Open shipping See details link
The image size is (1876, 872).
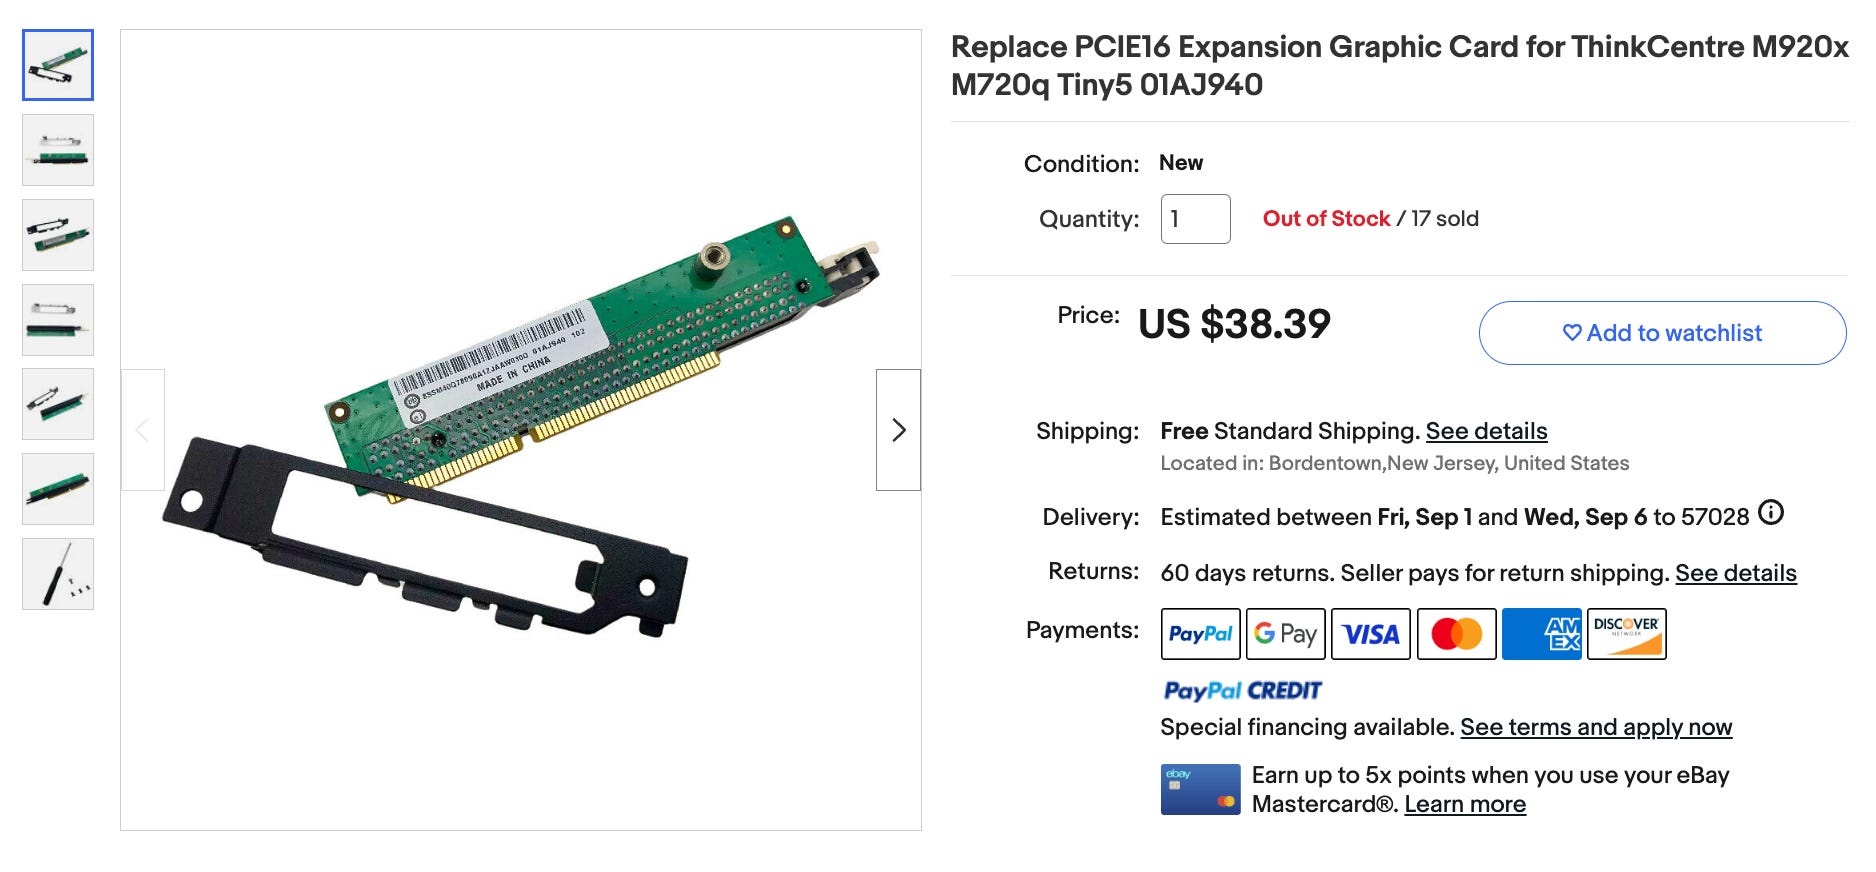[x=1486, y=431]
